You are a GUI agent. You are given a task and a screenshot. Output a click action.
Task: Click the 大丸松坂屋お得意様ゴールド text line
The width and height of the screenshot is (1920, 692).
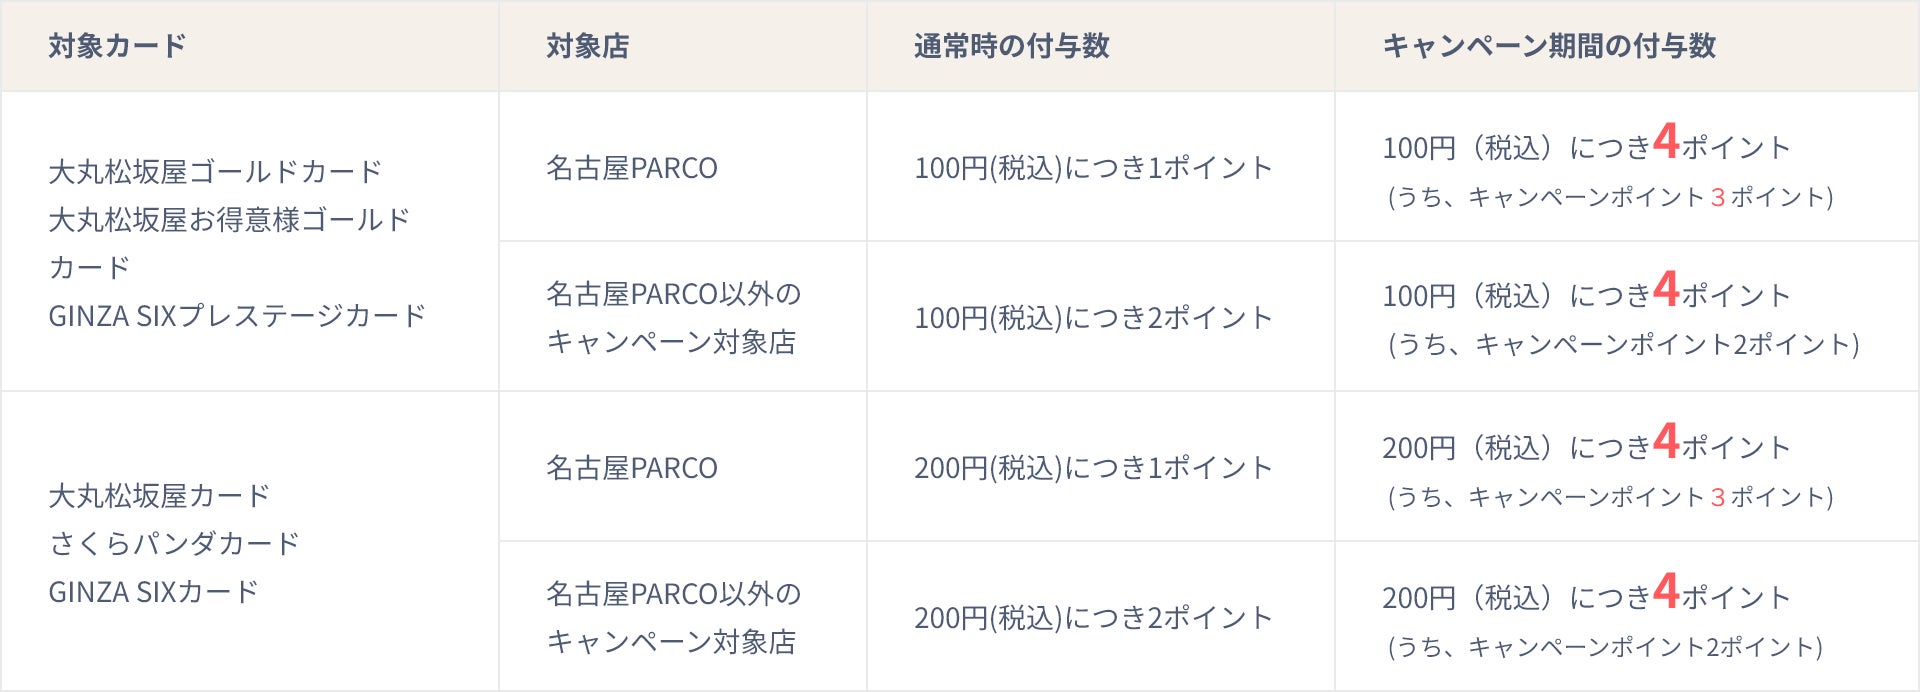[x=229, y=220]
